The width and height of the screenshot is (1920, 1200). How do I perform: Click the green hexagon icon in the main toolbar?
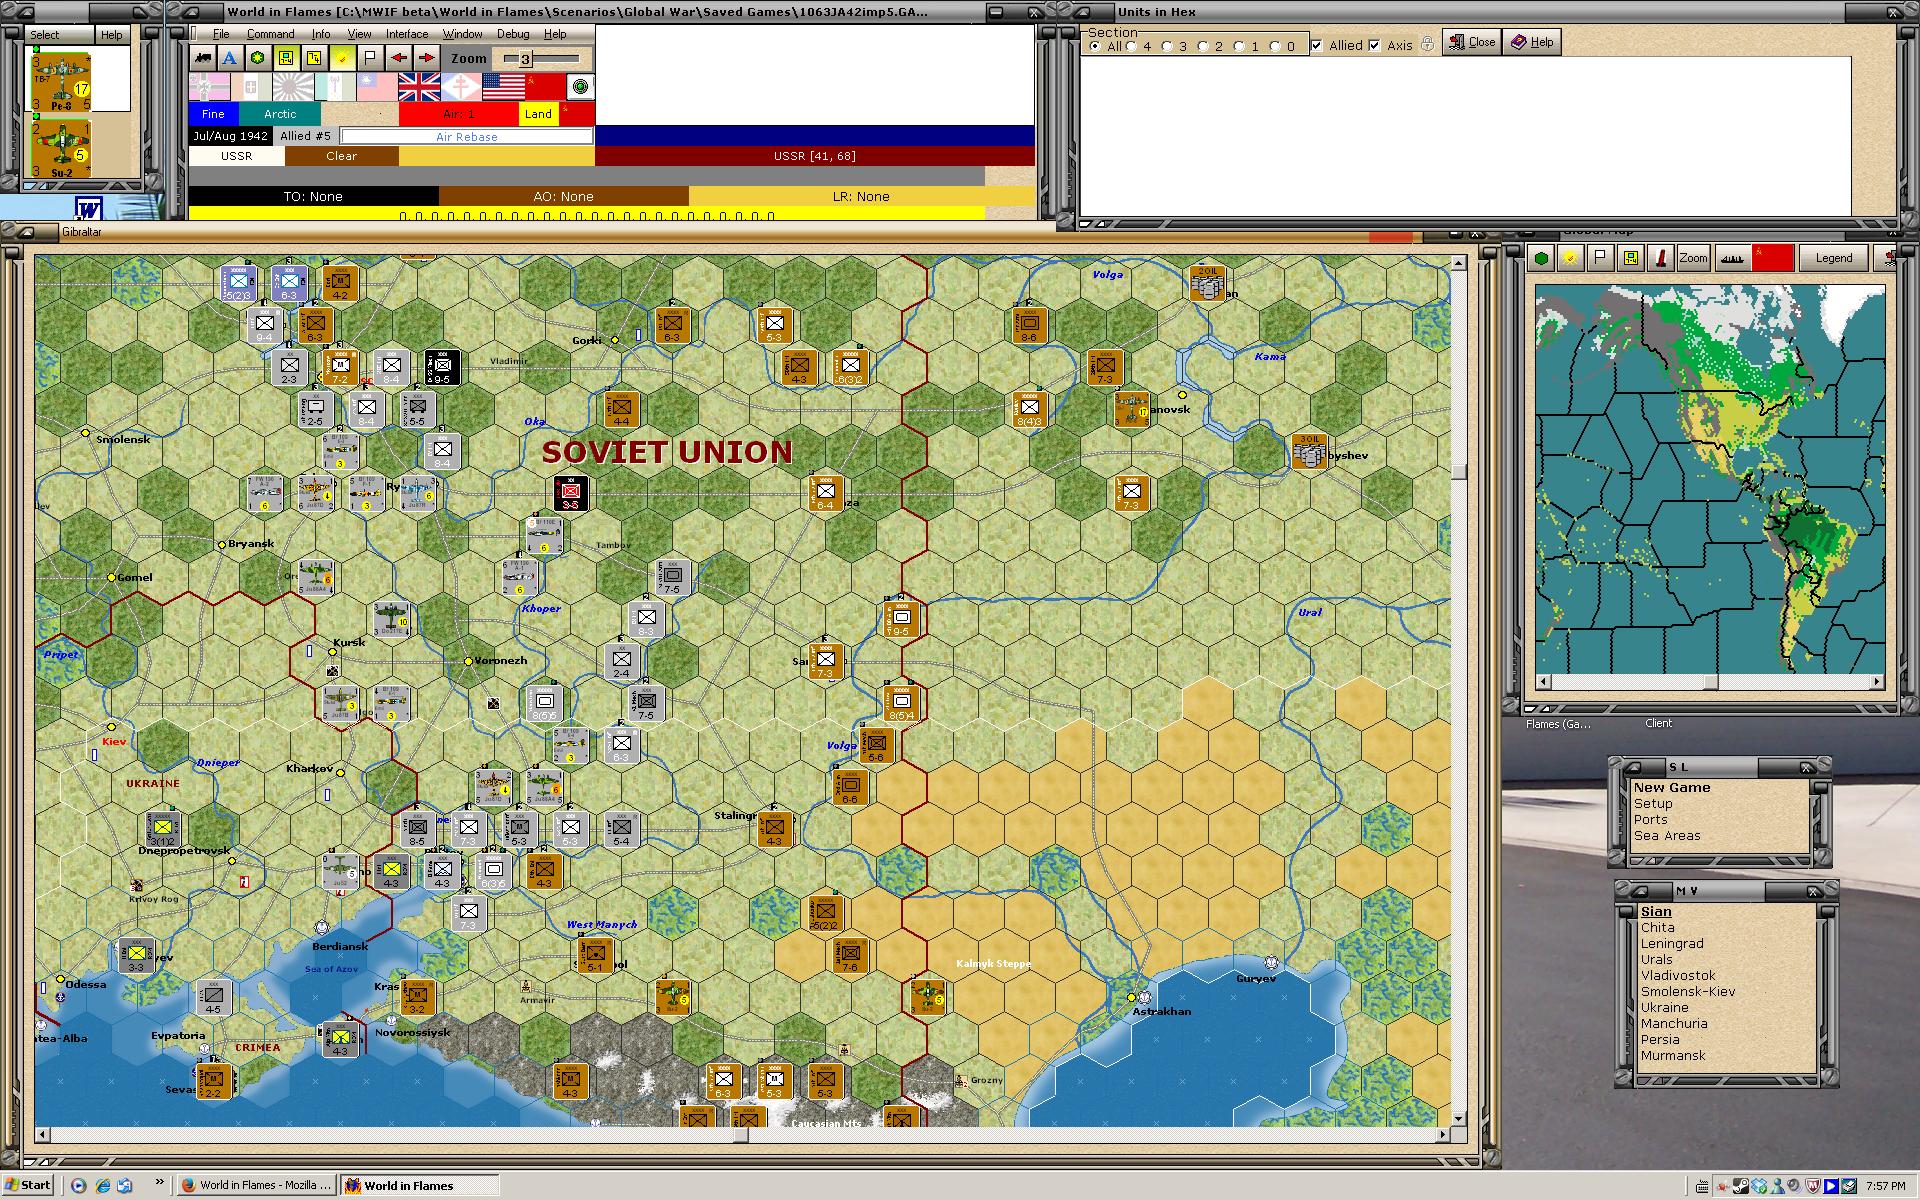(258, 58)
